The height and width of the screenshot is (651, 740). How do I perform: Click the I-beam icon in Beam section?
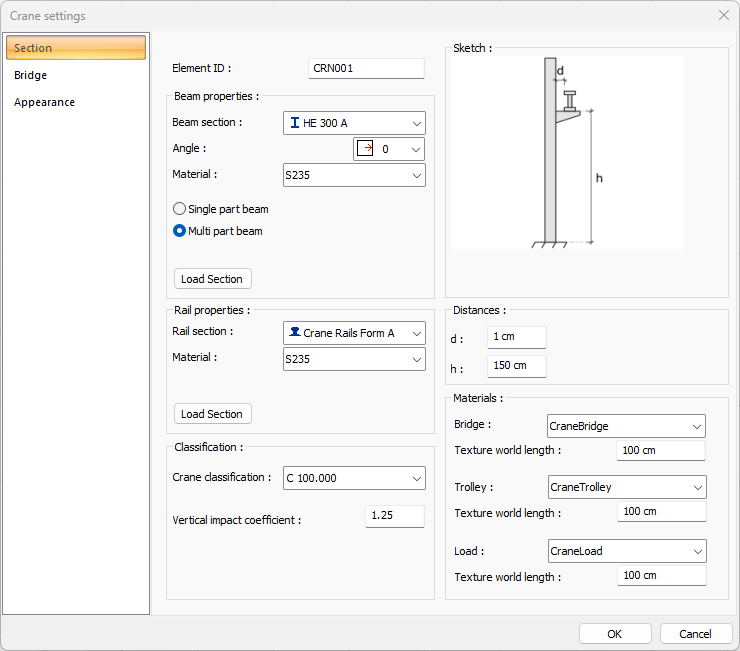point(295,123)
